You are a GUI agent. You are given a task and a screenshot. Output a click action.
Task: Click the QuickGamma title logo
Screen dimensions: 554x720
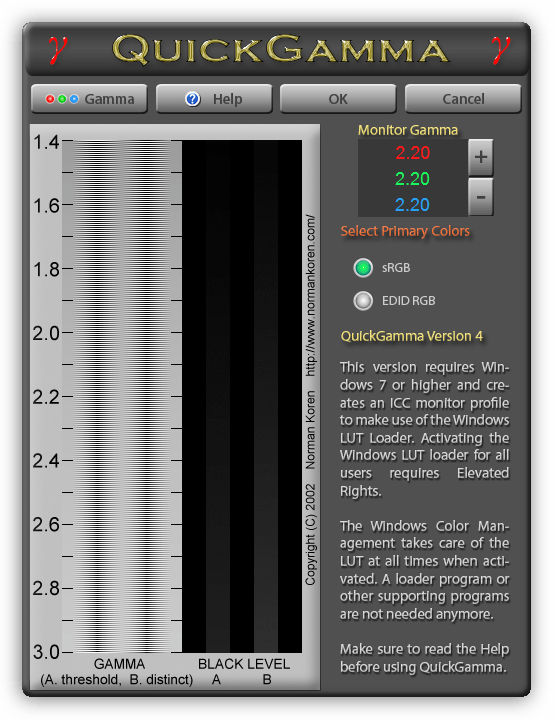[x=280, y=49]
